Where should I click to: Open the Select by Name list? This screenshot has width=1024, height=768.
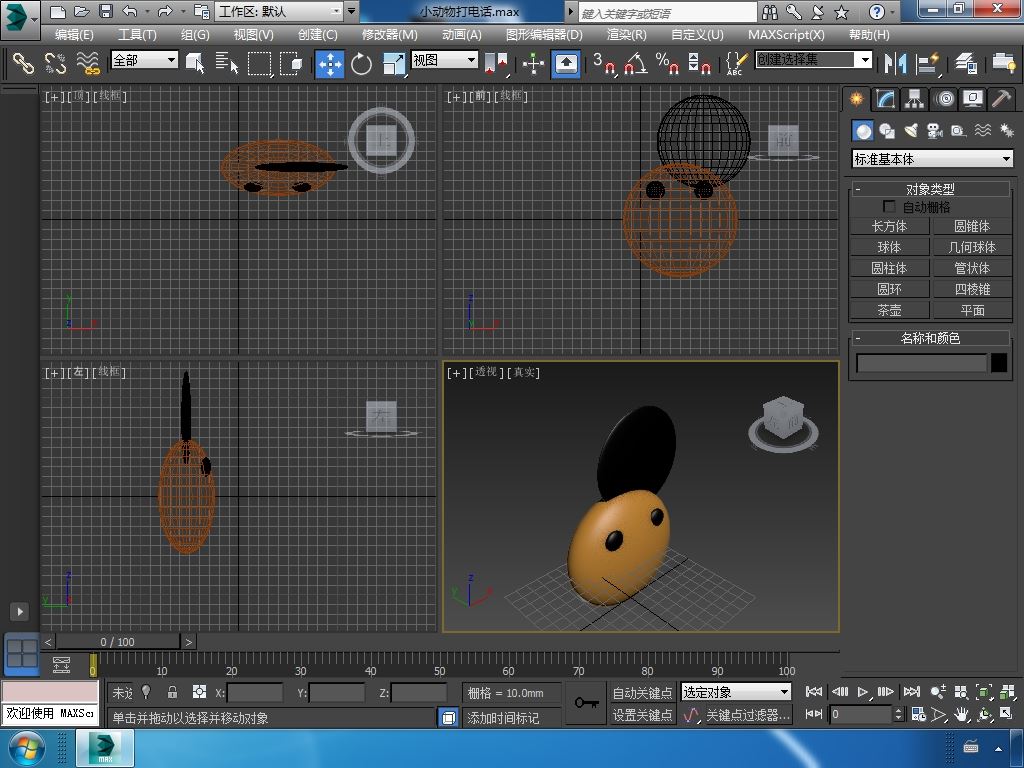click(227, 63)
